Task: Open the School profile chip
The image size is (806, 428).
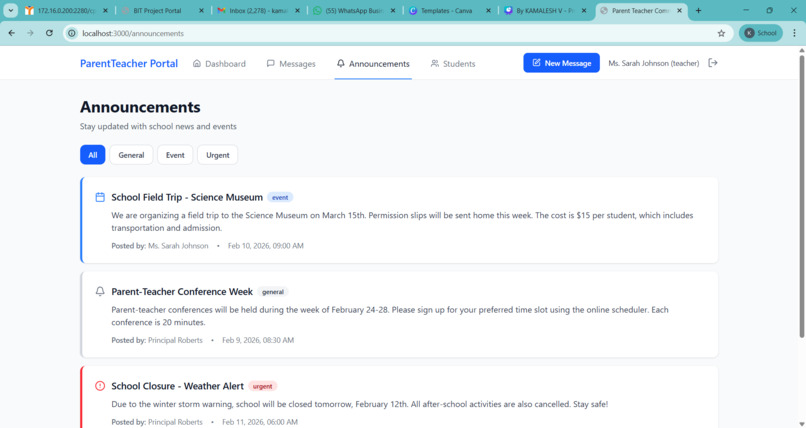Action: pos(761,33)
